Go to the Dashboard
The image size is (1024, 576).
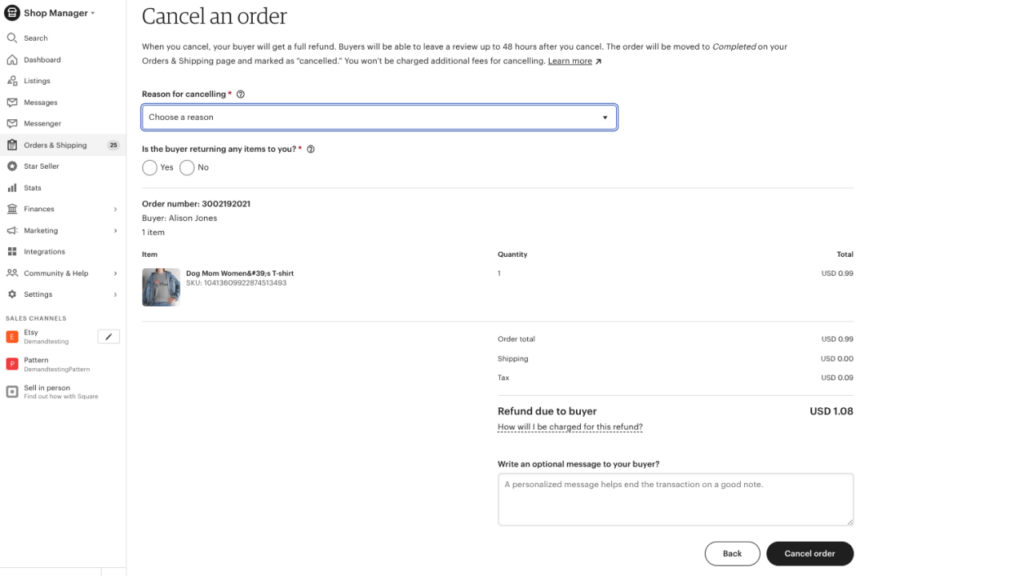pos(40,59)
